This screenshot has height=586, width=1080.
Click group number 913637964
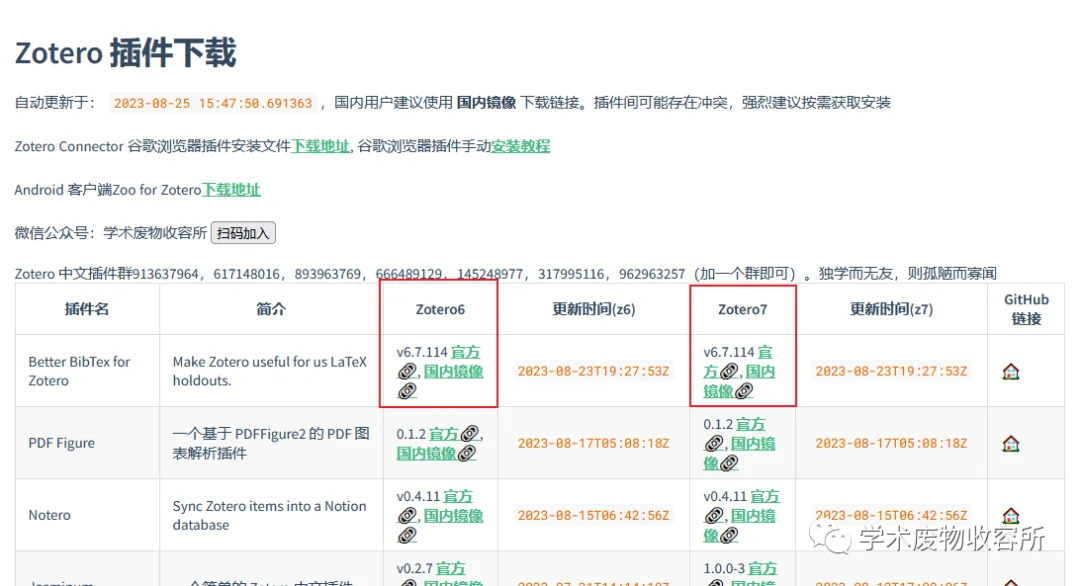165,274
